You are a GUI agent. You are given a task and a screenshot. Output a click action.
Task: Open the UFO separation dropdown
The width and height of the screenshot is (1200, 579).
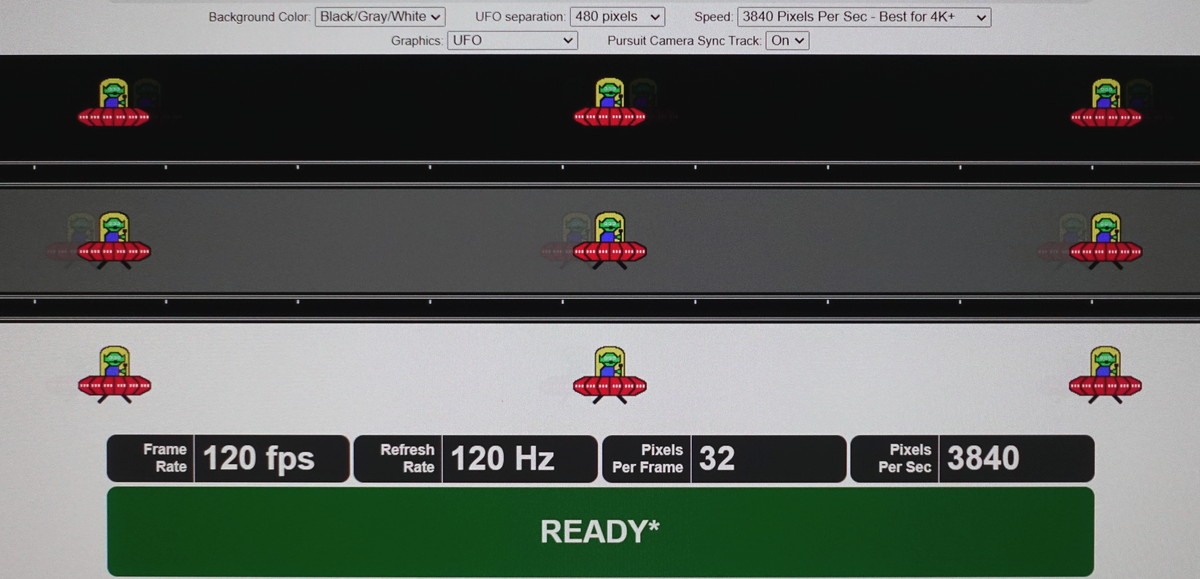[x=617, y=17]
